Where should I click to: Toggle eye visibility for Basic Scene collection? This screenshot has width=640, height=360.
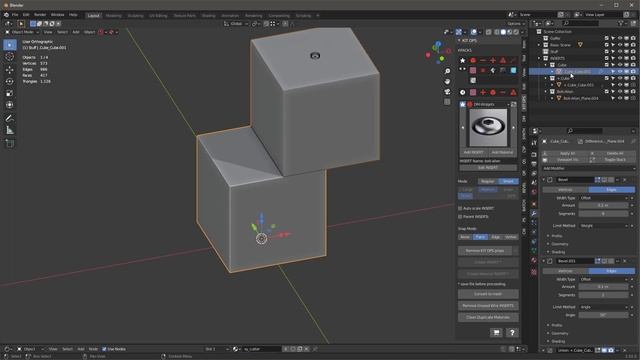click(620, 44)
